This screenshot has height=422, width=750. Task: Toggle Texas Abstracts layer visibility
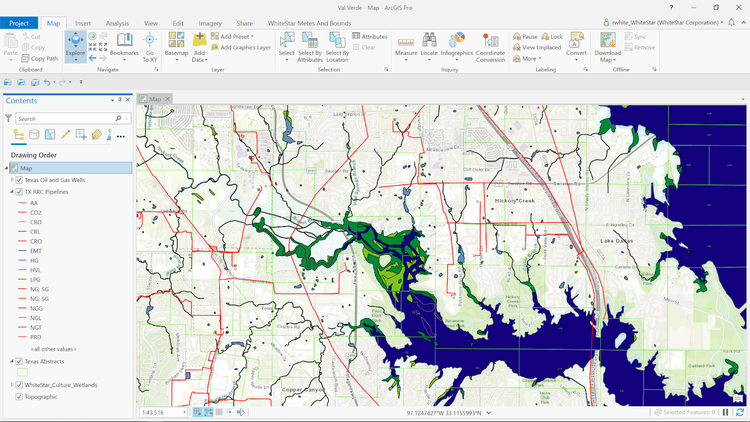click(19, 362)
